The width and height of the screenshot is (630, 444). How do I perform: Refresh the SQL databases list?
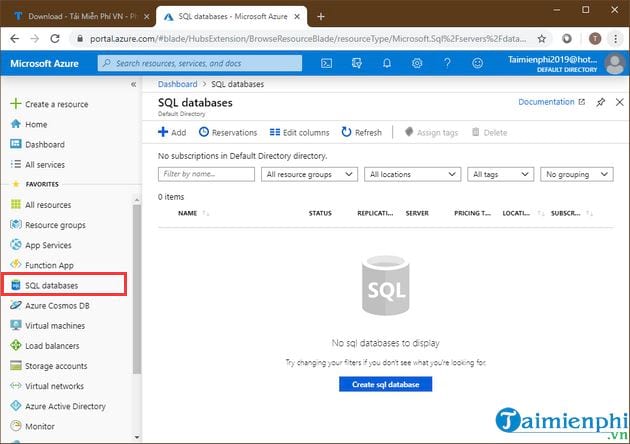coord(362,132)
